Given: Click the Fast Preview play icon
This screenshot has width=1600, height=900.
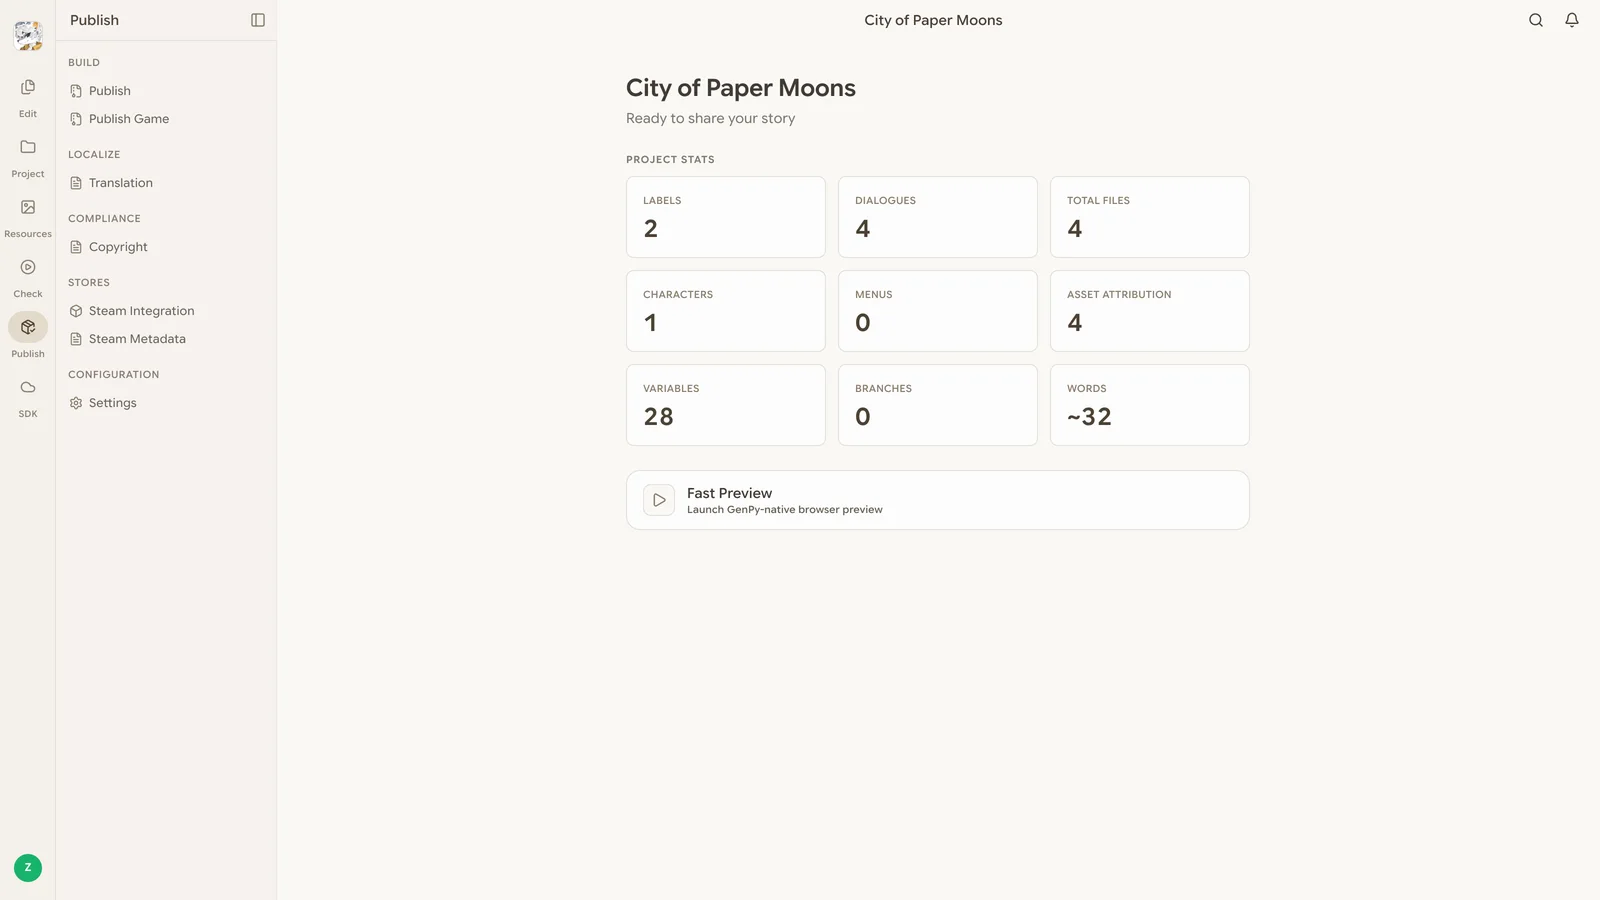Looking at the screenshot, I should (x=659, y=500).
